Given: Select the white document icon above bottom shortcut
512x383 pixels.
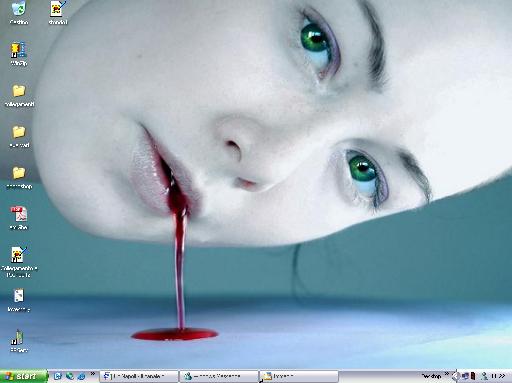Looking at the screenshot, I should tap(19, 300).
